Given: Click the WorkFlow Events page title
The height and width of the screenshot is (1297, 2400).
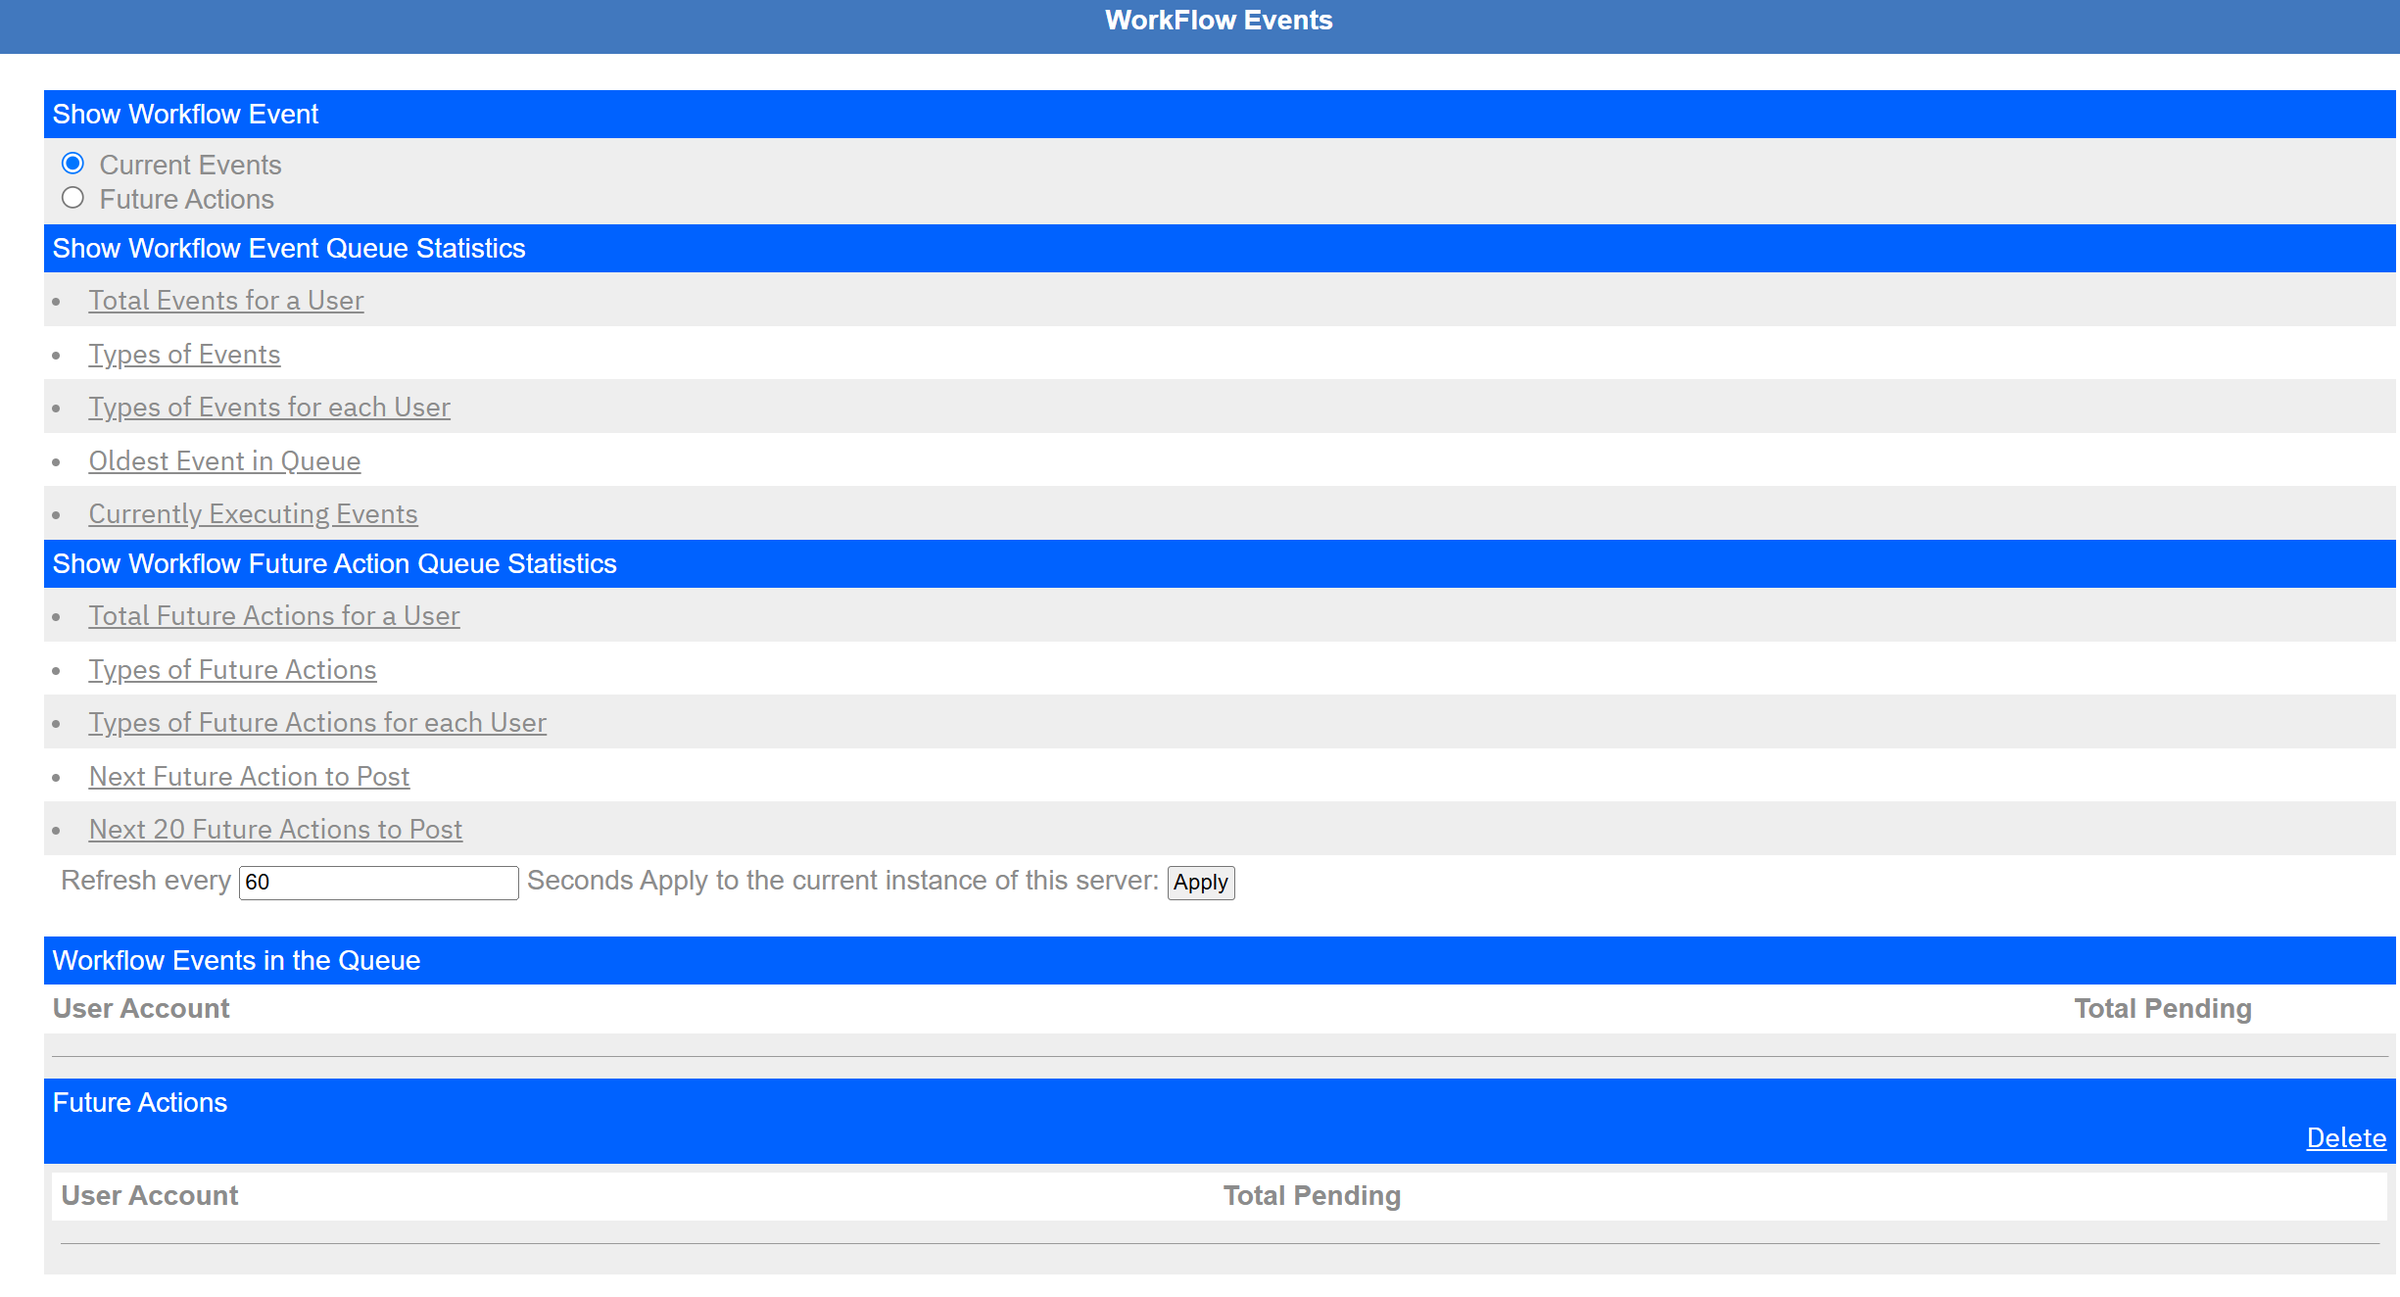Looking at the screenshot, I should (1218, 20).
